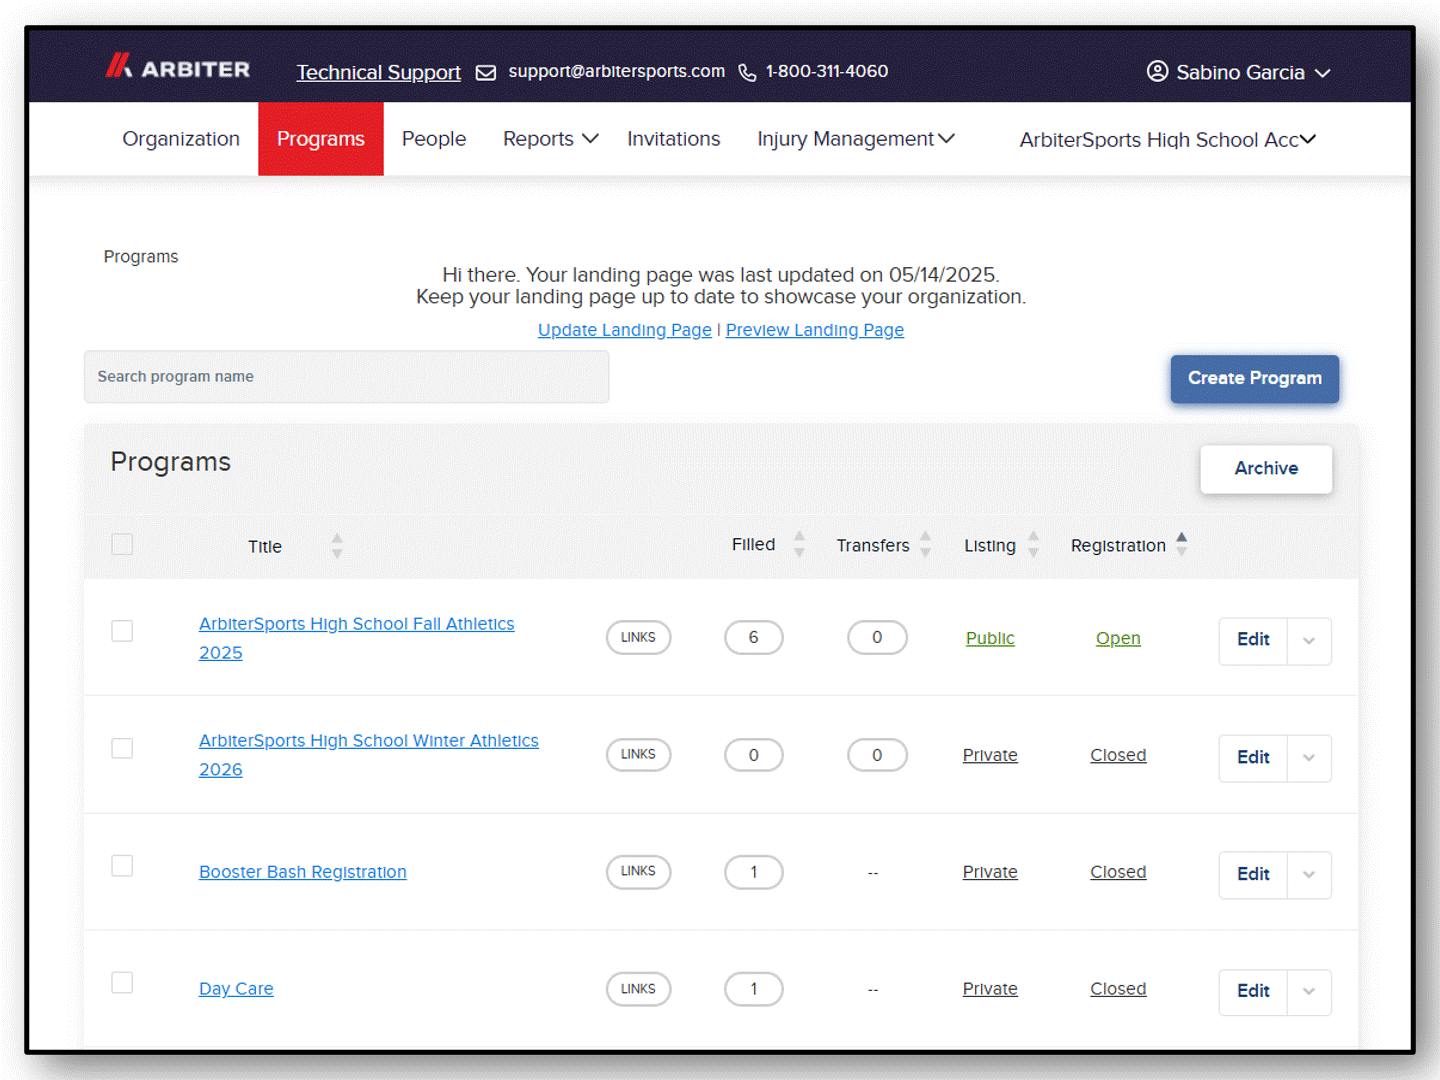Click the support@arbitersports.com email address
Image resolution: width=1440 pixels, height=1080 pixels.
click(616, 71)
